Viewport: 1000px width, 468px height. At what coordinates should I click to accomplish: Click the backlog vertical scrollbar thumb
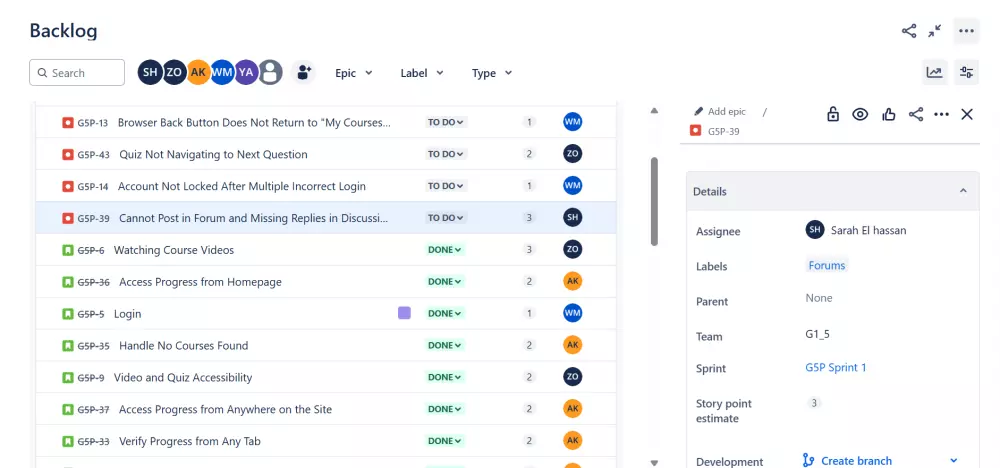(654, 201)
